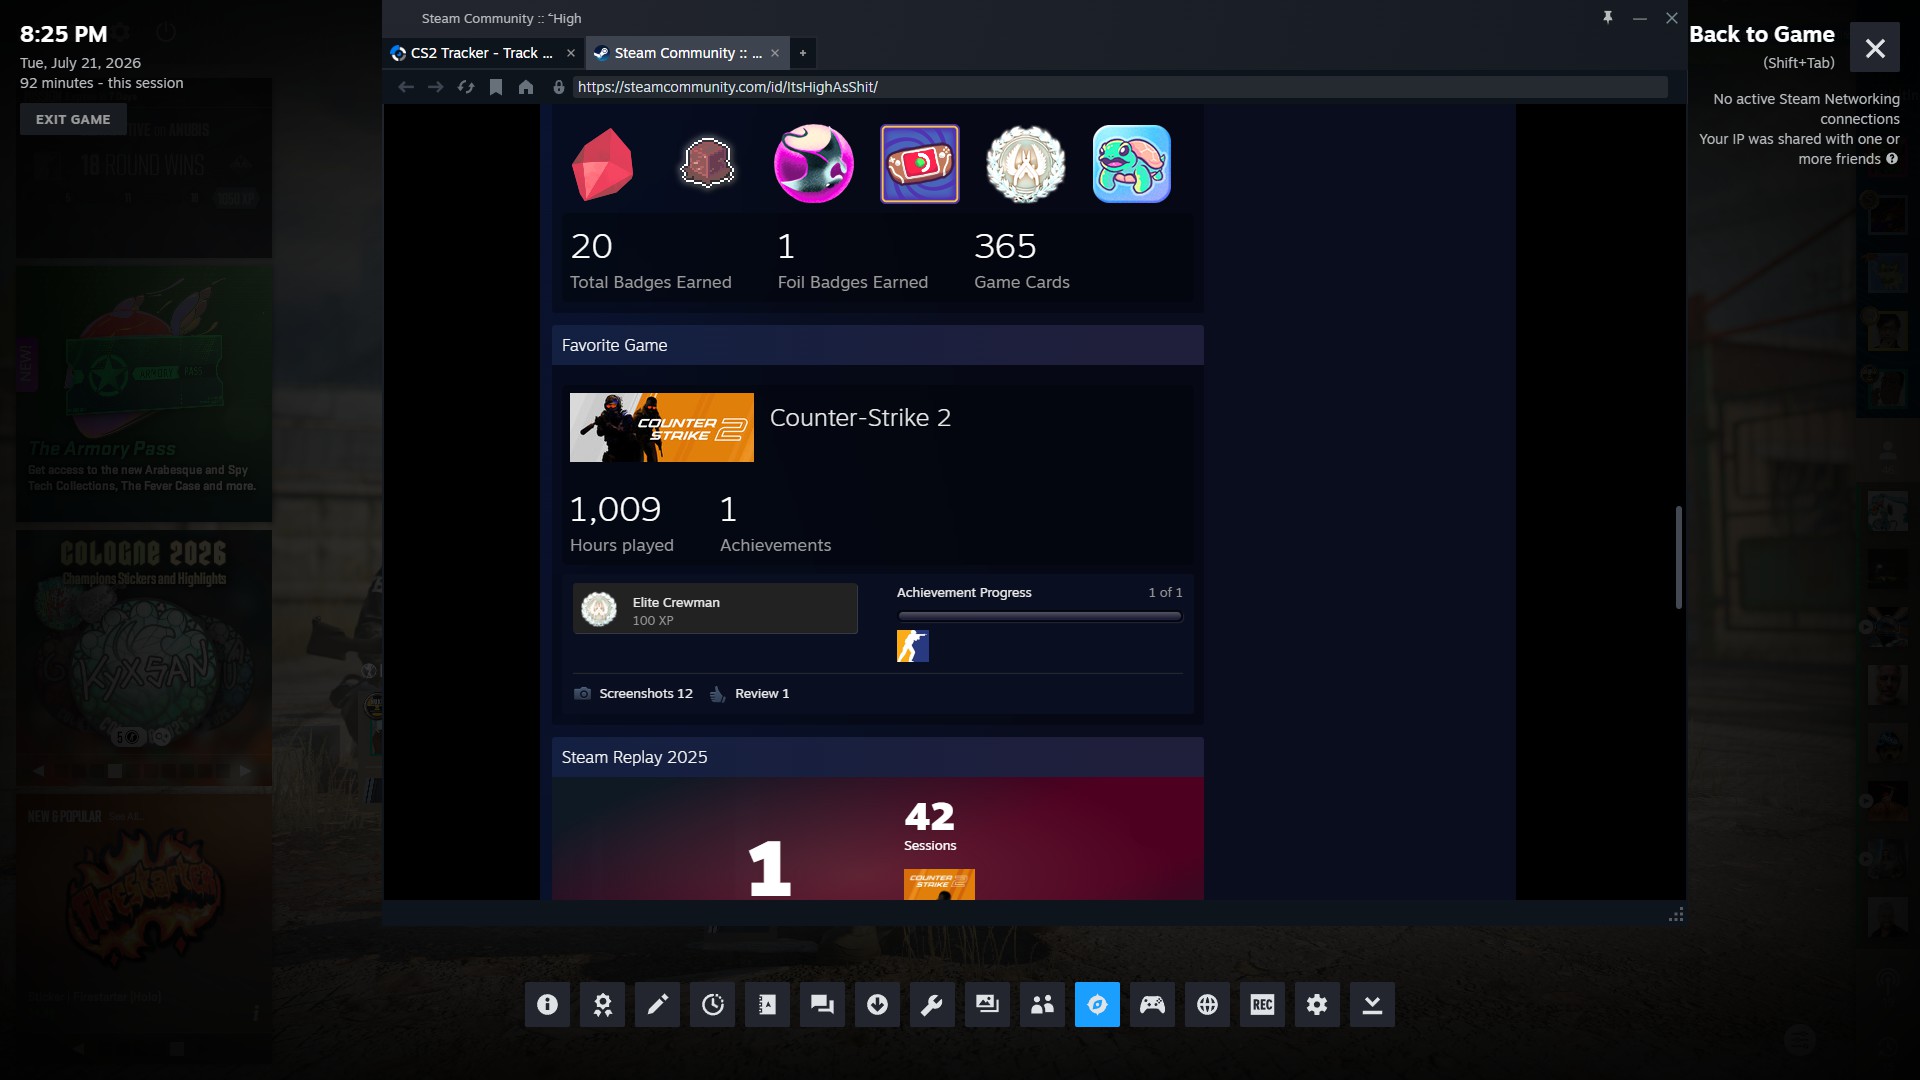The height and width of the screenshot is (1080, 1920).
Task: Open the chat bubbles icon
Action: tap(822, 1004)
